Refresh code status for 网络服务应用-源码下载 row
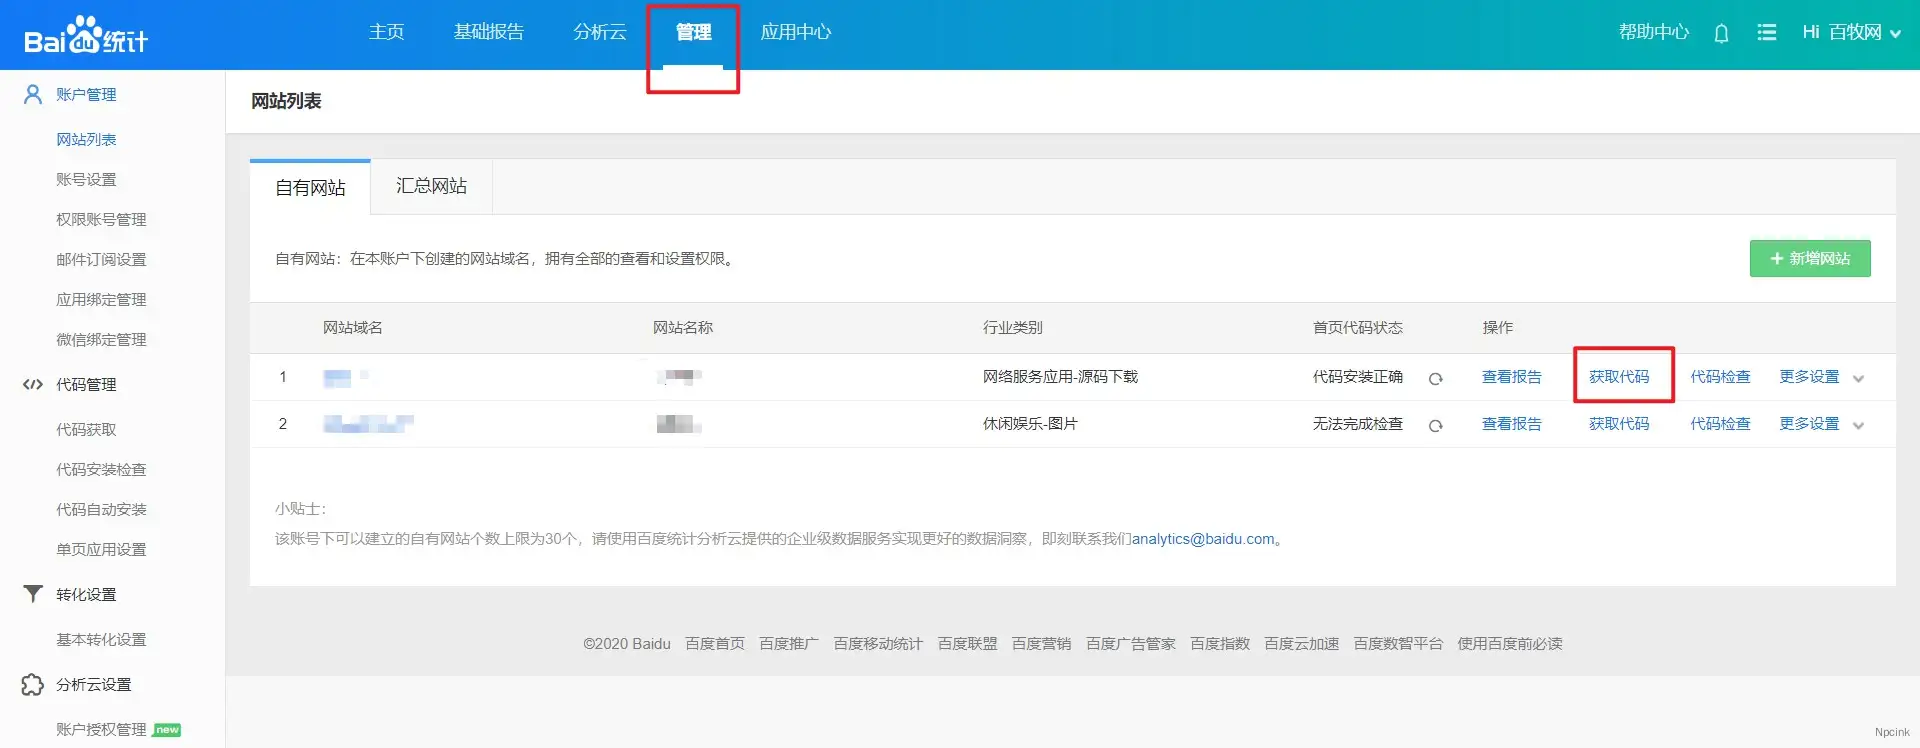Viewport: 1920px width, 748px height. point(1435,378)
